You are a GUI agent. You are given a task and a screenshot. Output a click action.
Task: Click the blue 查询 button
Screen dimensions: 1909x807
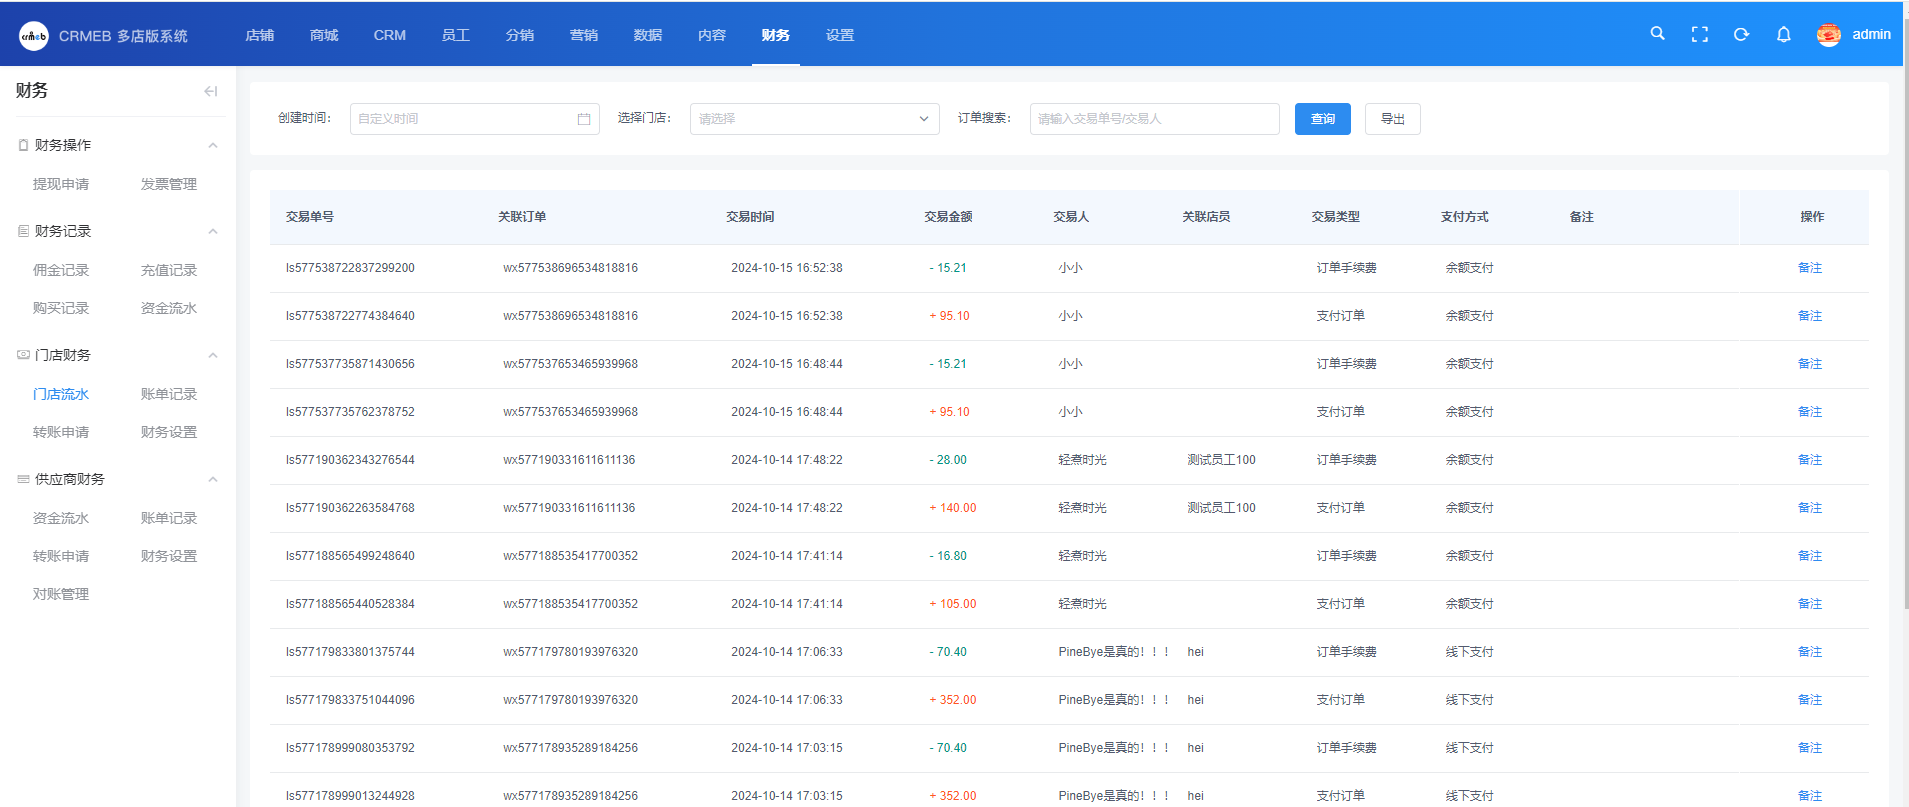coord(1322,119)
